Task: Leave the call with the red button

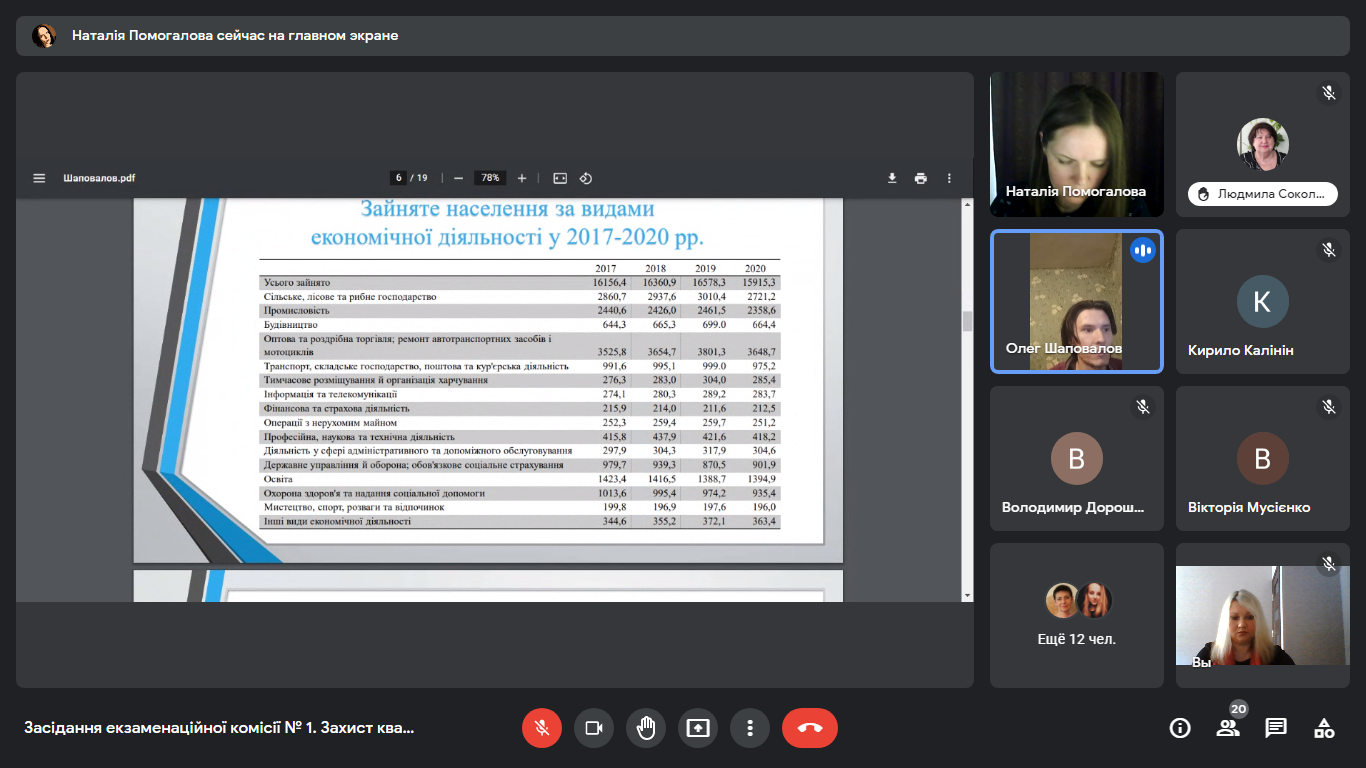Action: click(810, 728)
